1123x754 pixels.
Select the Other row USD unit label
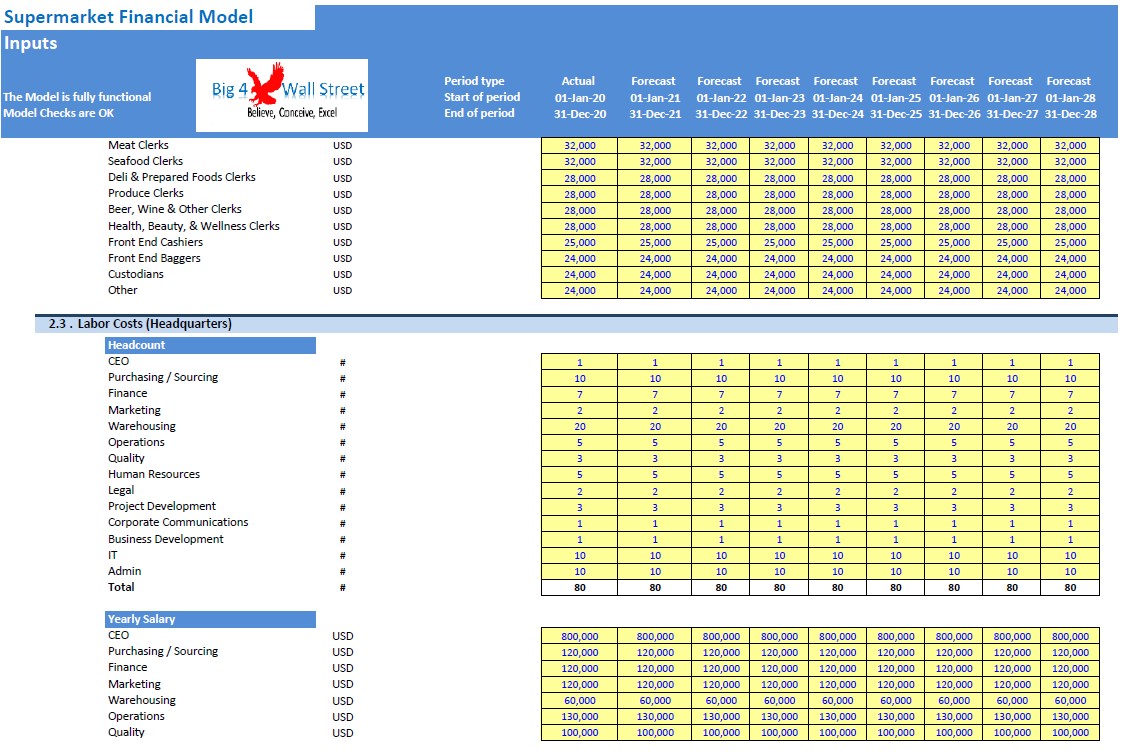point(342,291)
